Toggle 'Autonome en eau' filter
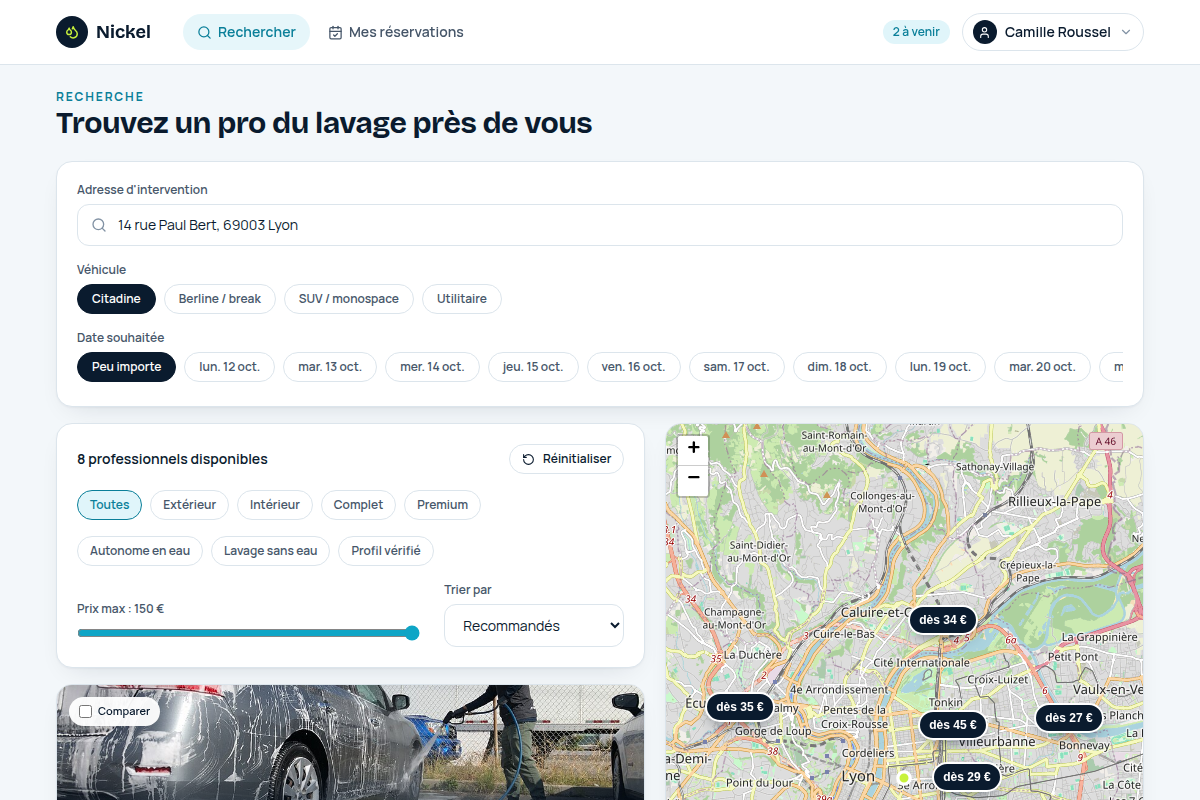Viewport: 1200px width, 800px height. (x=140, y=551)
